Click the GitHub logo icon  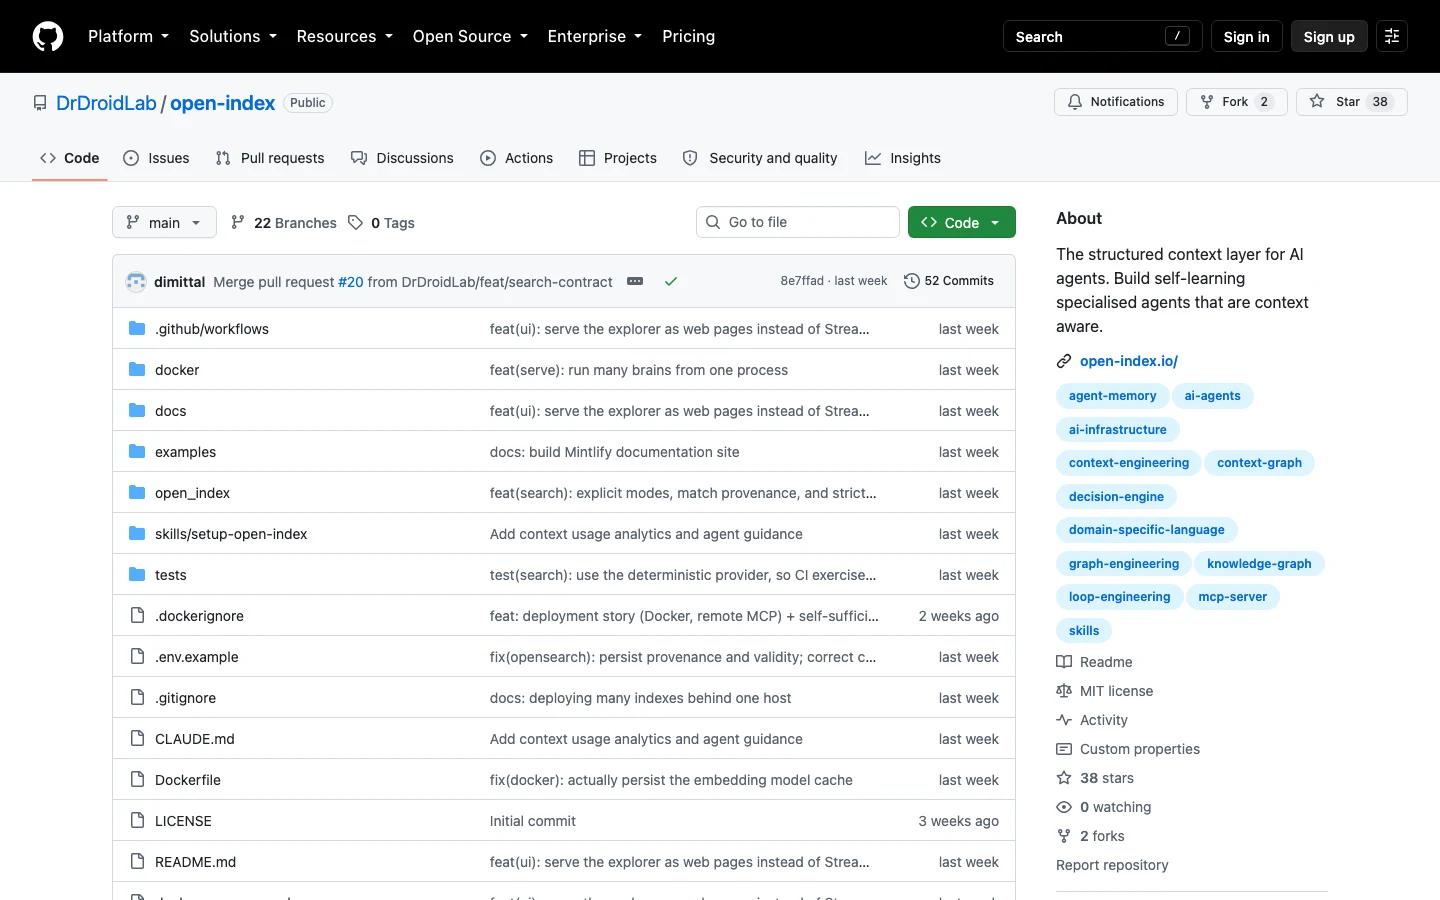(x=48, y=36)
